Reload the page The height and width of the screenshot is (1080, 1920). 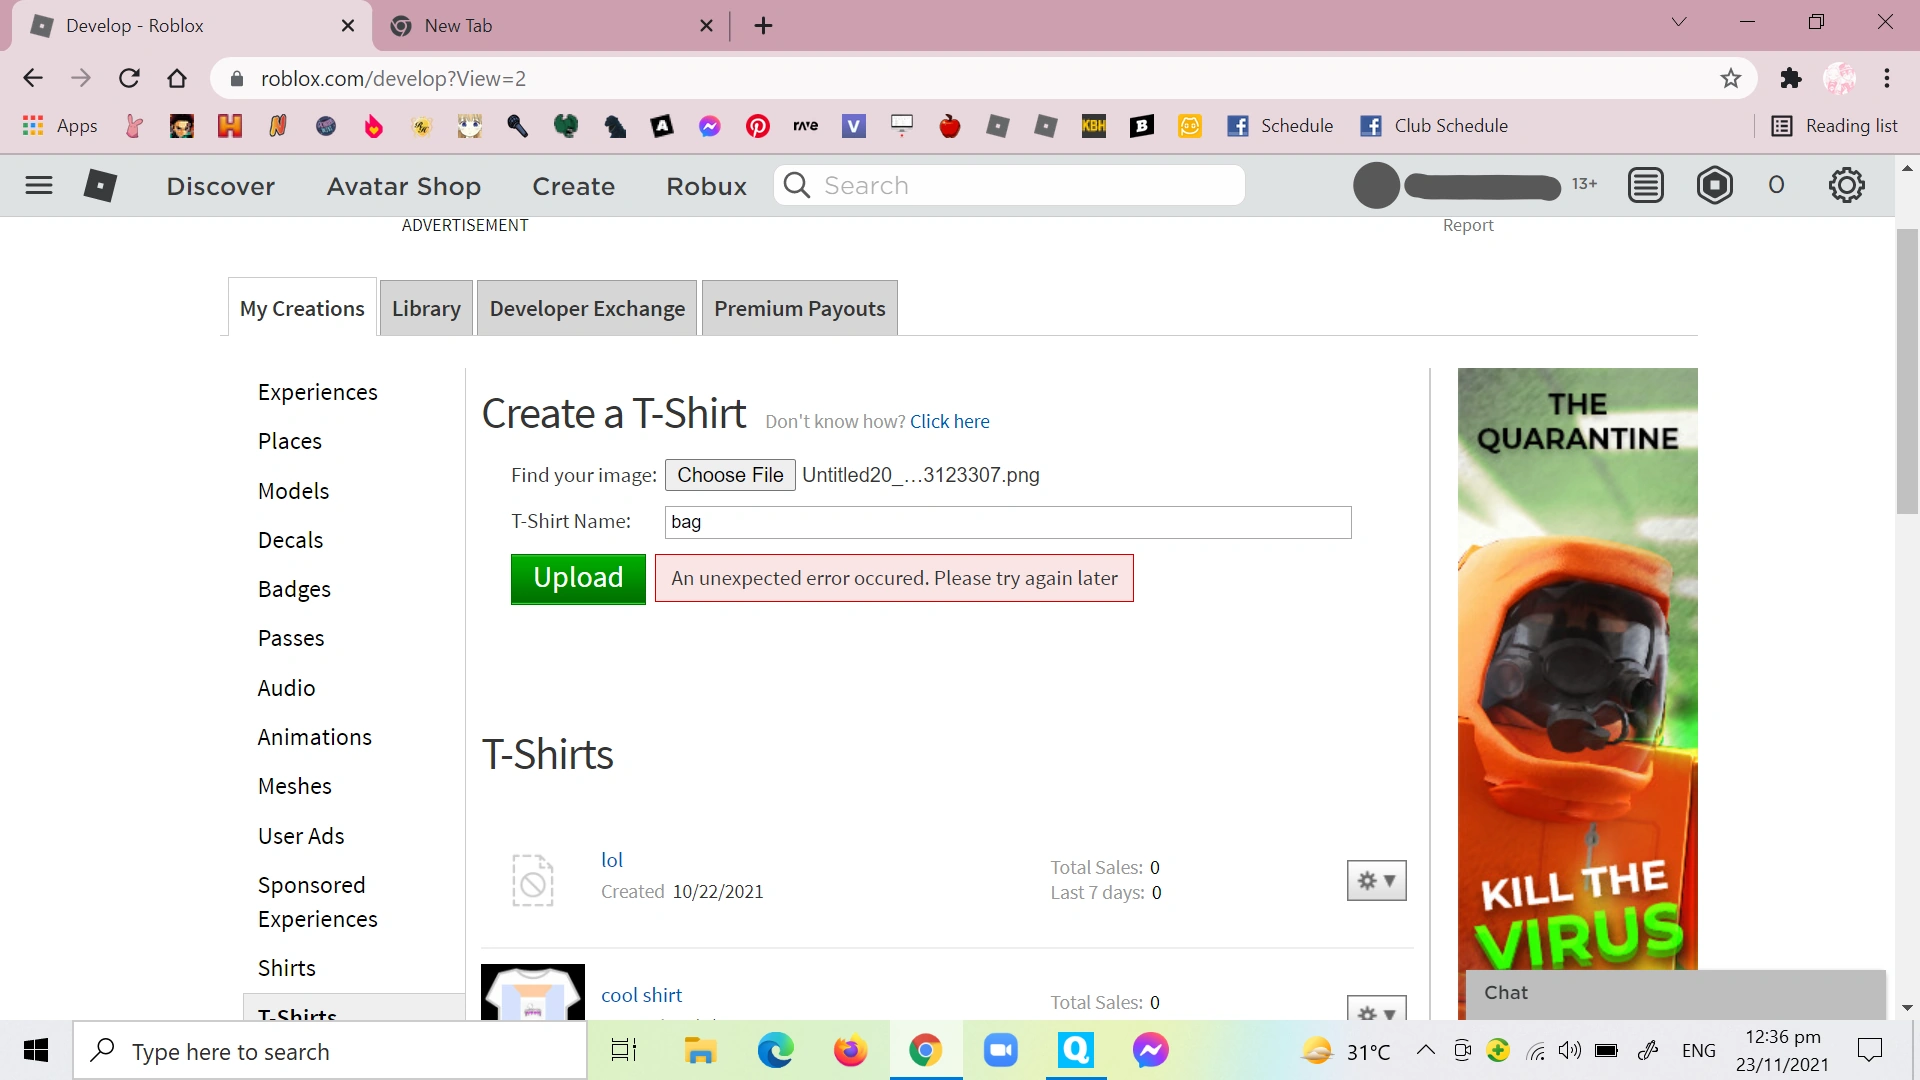[x=129, y=78]
